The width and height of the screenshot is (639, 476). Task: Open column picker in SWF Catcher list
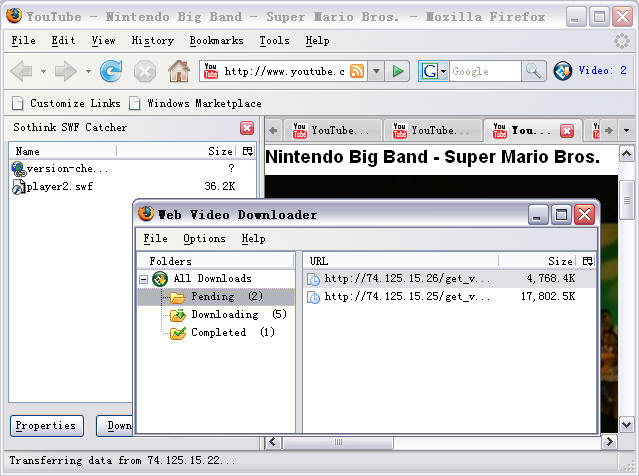click(247, 151)
